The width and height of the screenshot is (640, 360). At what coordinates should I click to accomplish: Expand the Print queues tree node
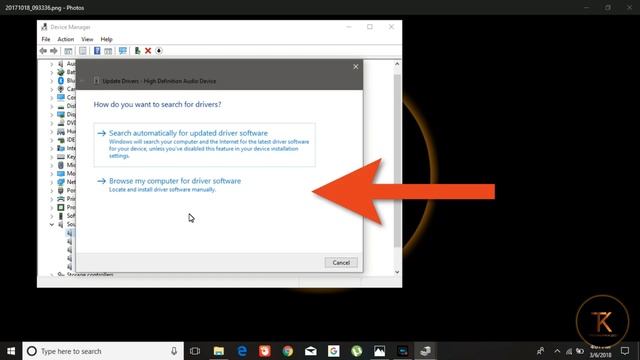(51, 199)
